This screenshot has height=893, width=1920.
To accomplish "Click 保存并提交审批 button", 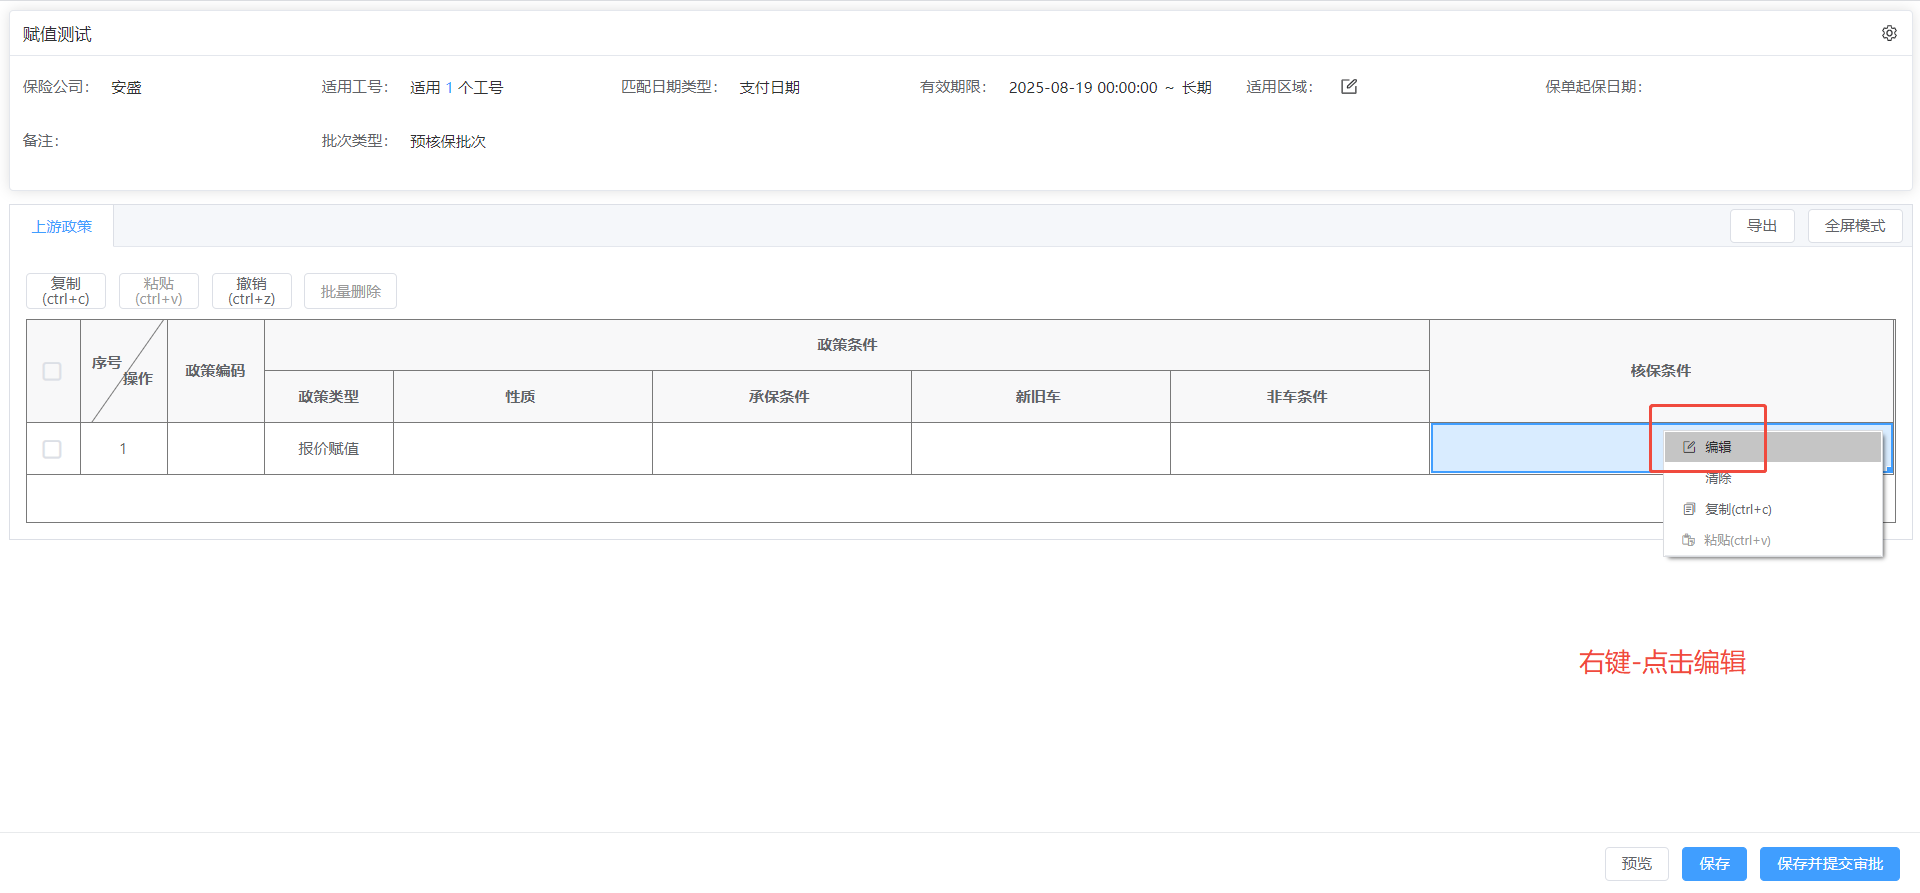I will (x=1830, y=864).
